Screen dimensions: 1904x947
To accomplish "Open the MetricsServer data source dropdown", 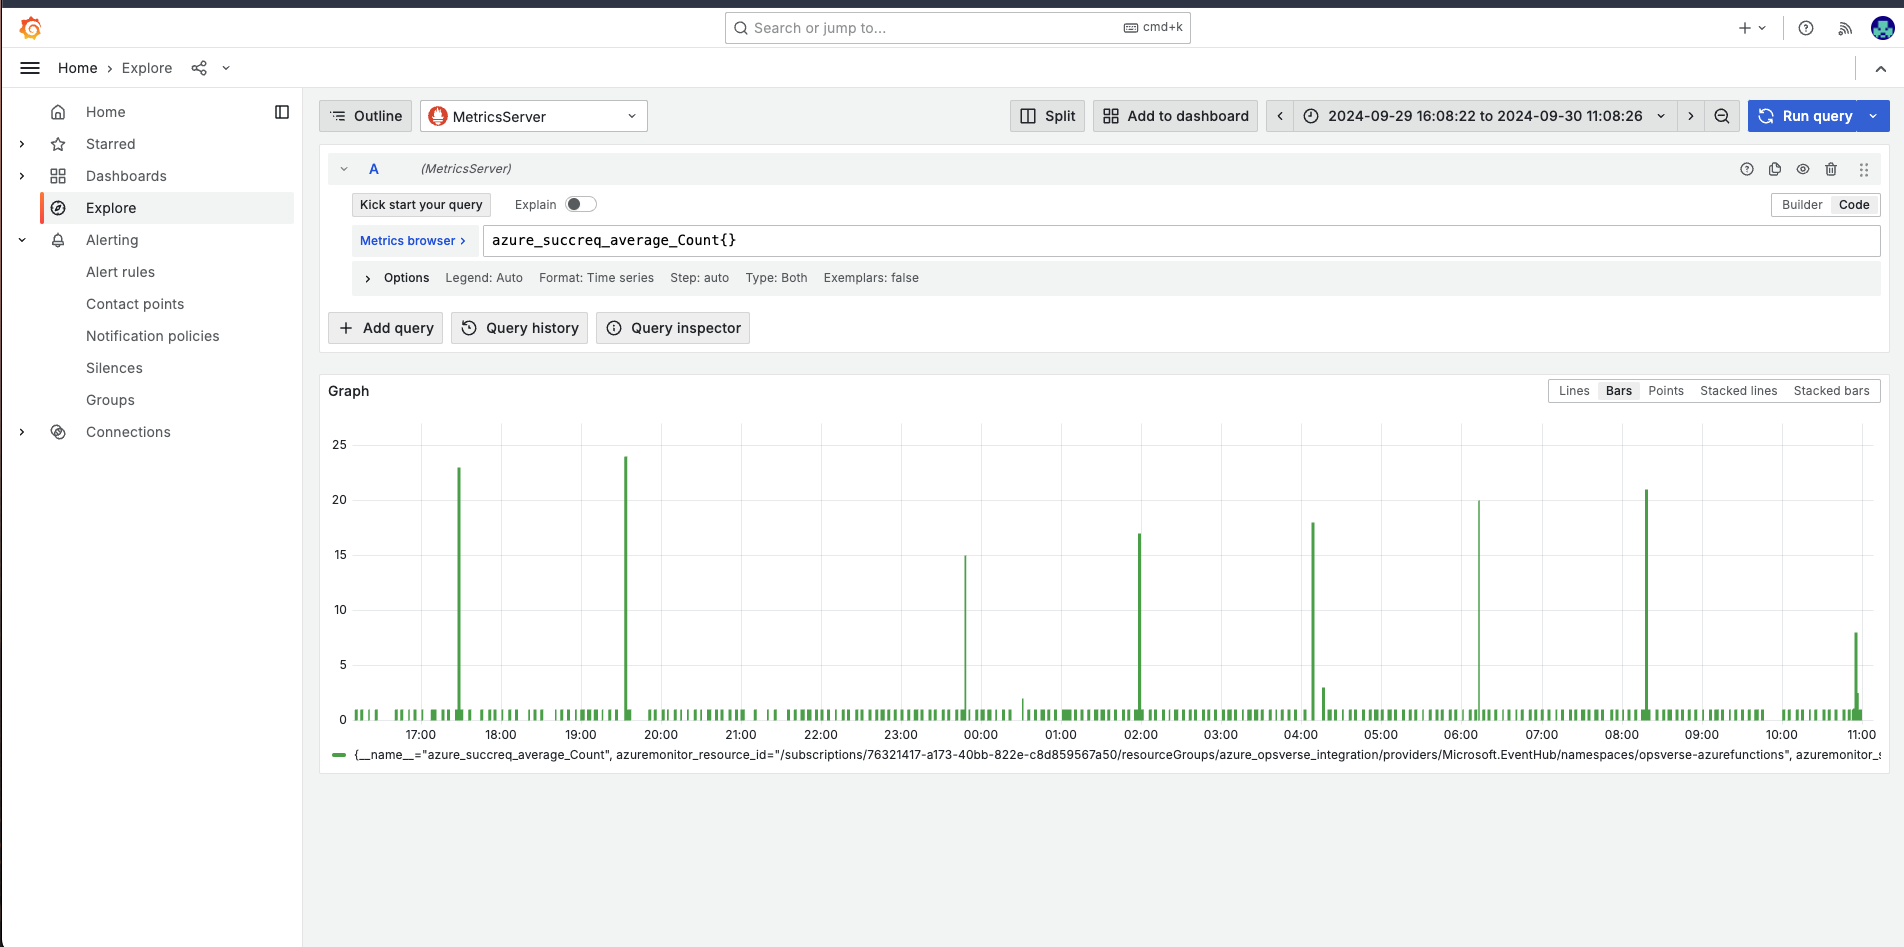I will click(533, 116).
